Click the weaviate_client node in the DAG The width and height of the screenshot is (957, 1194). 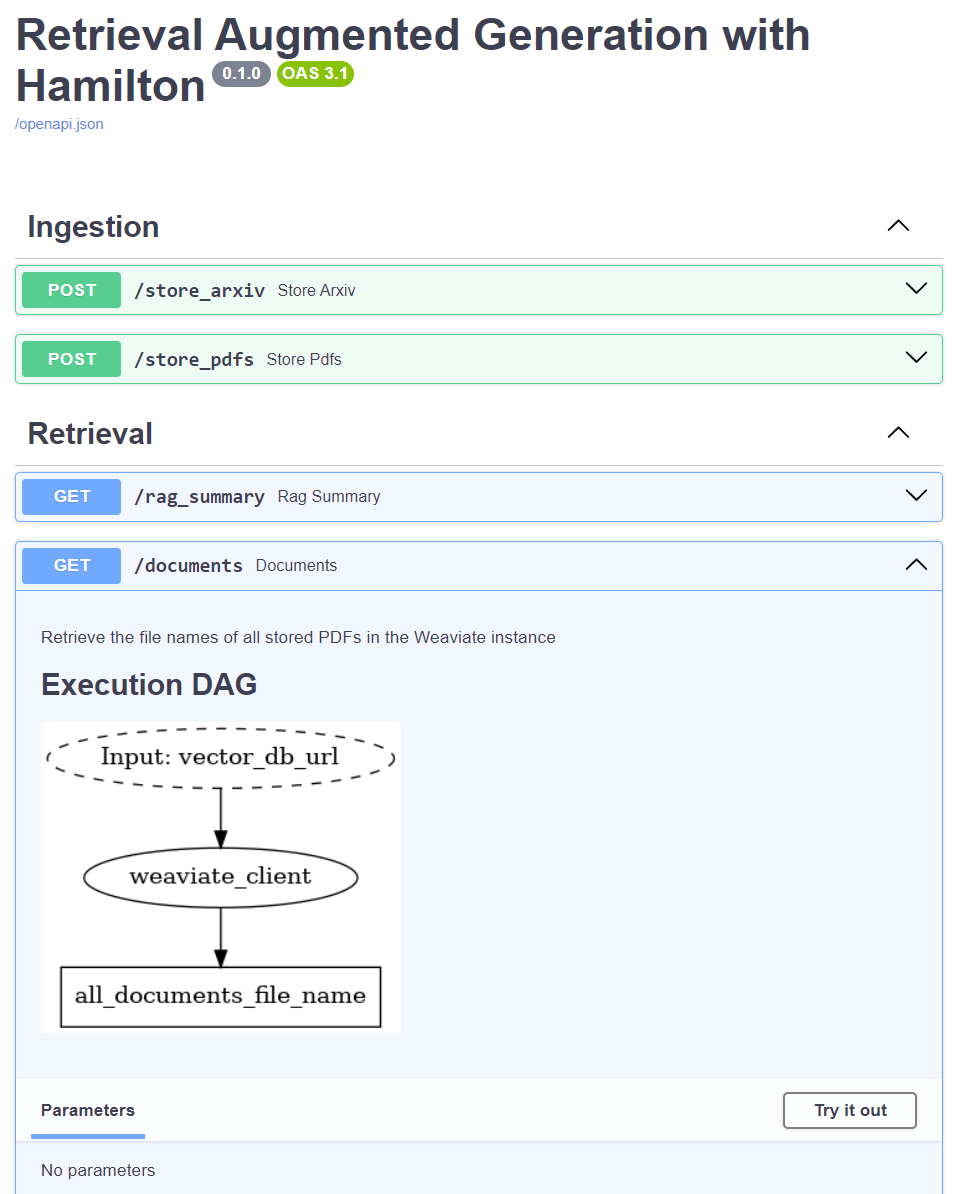(x=220, y=877)
